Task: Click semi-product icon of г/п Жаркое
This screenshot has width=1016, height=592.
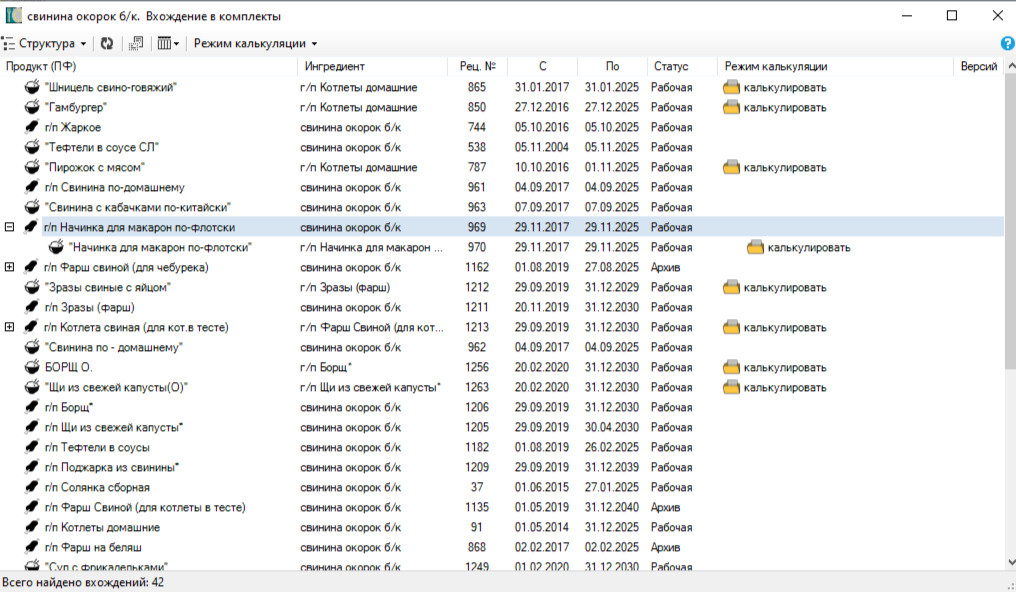Action: pos(32,127)
